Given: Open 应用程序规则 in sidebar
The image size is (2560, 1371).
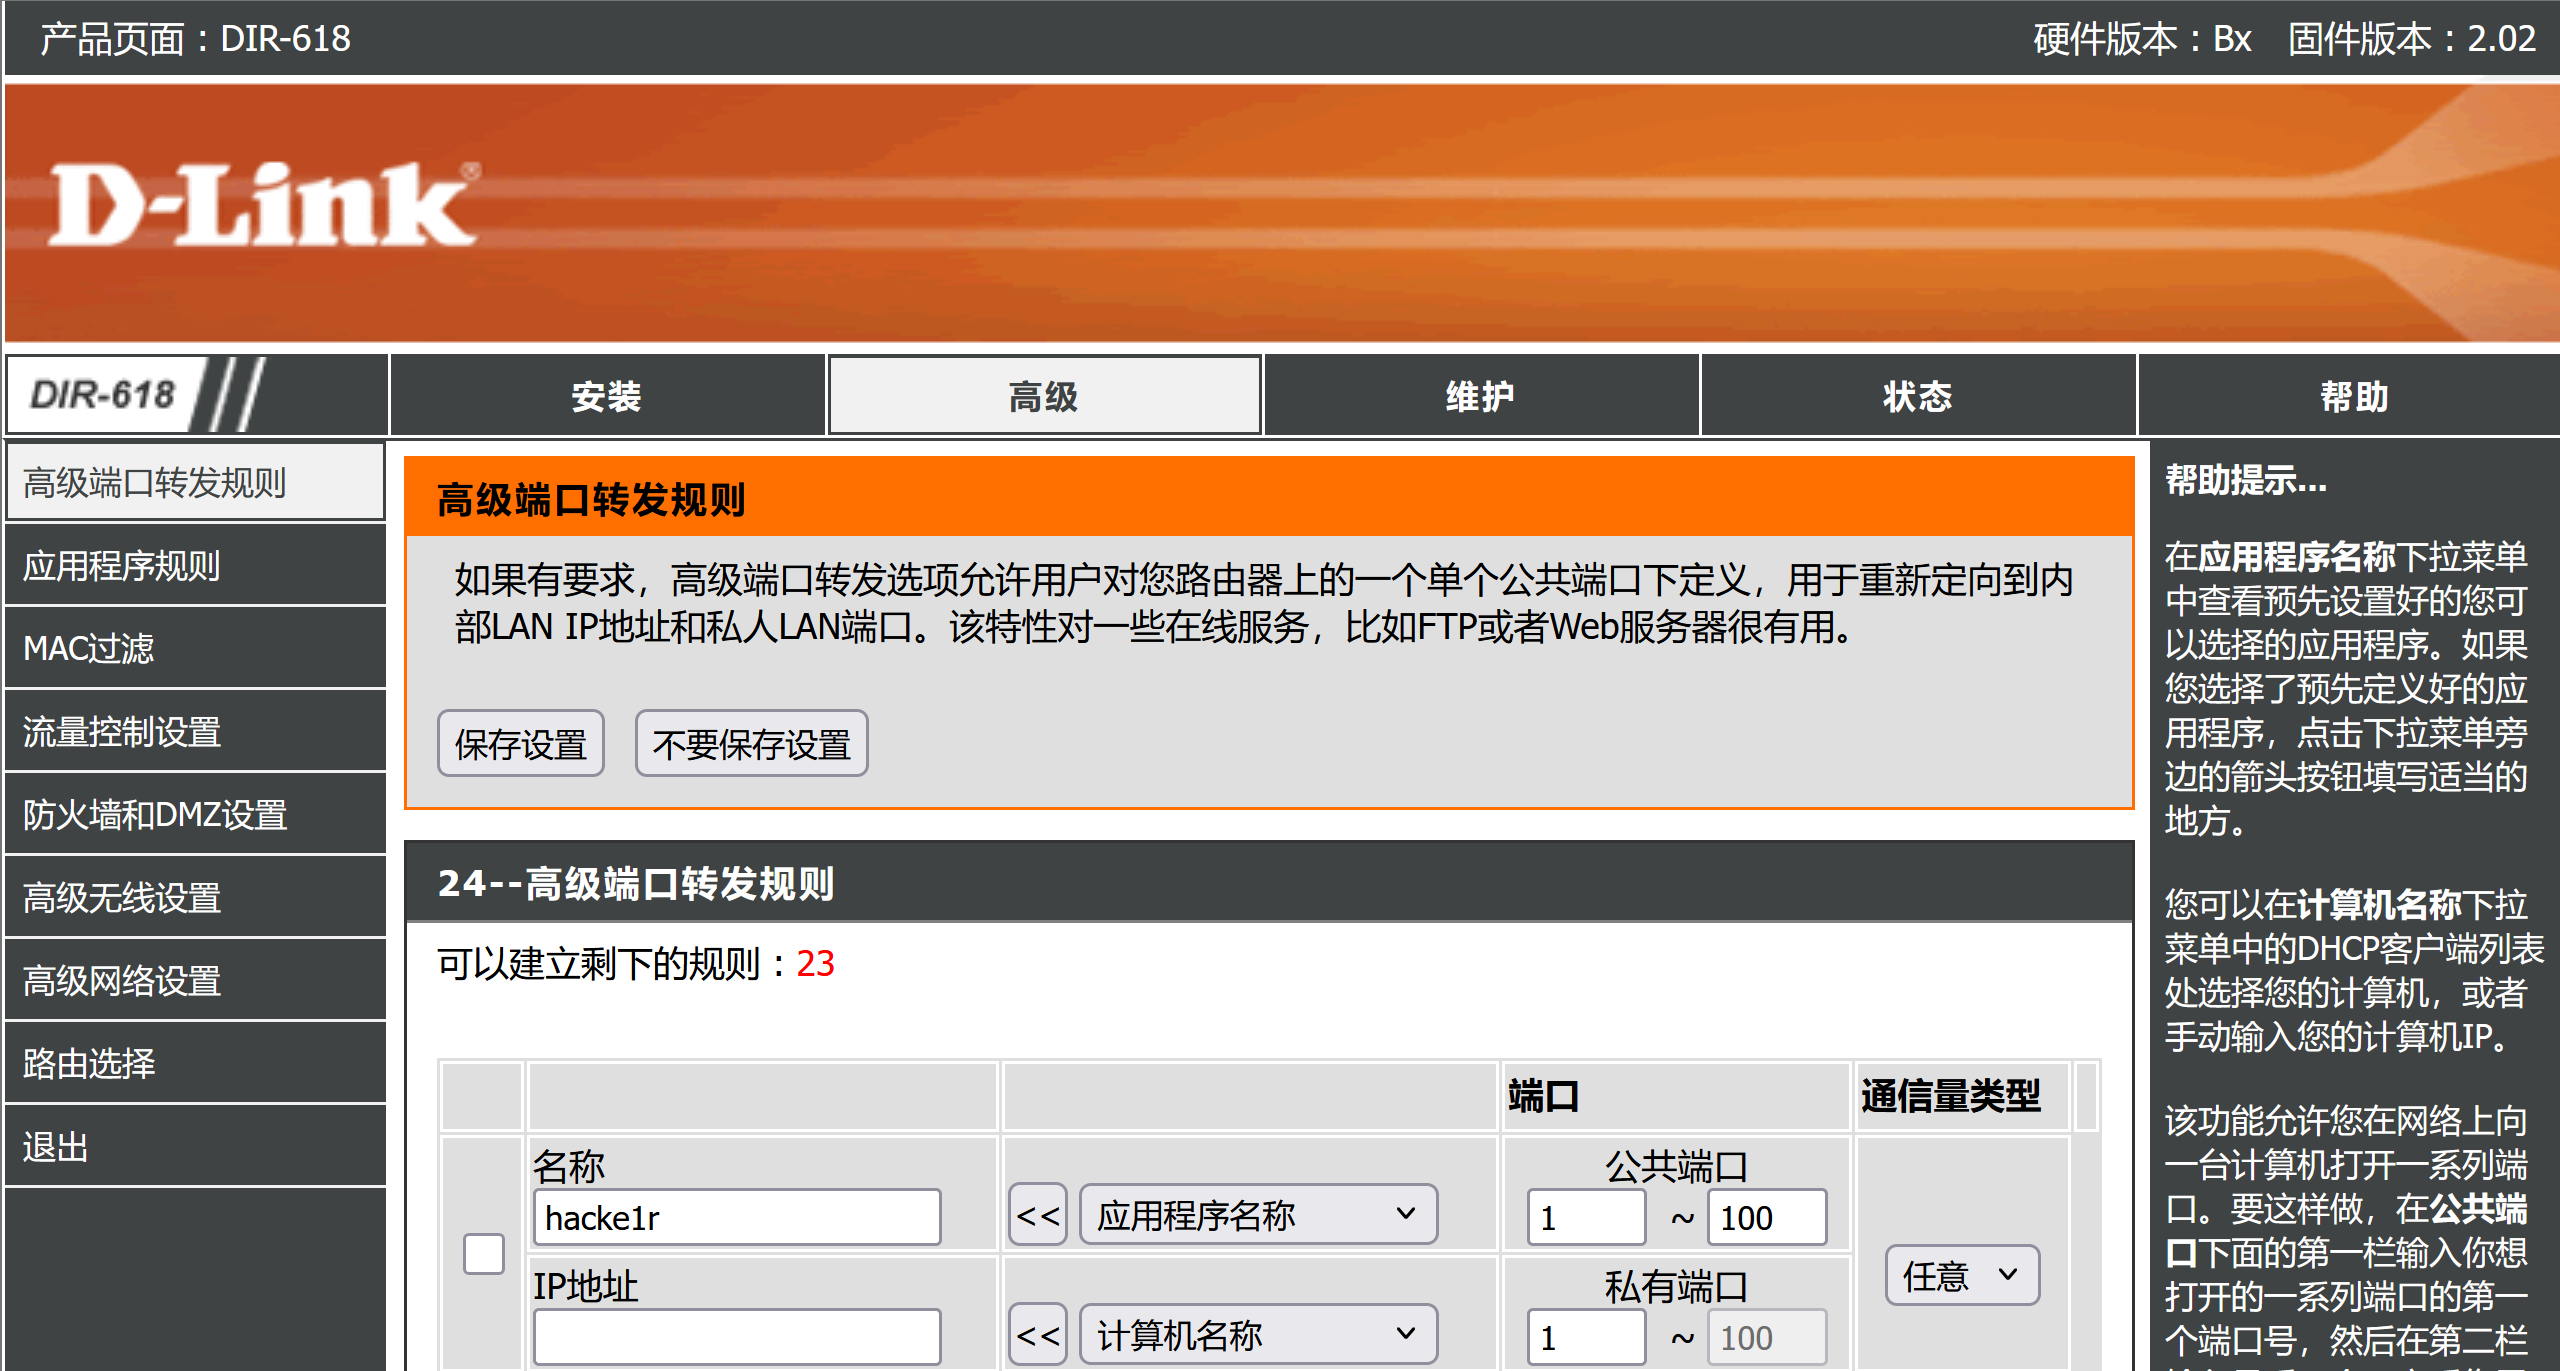Looking at the screenshot, I should coord(195,566).
